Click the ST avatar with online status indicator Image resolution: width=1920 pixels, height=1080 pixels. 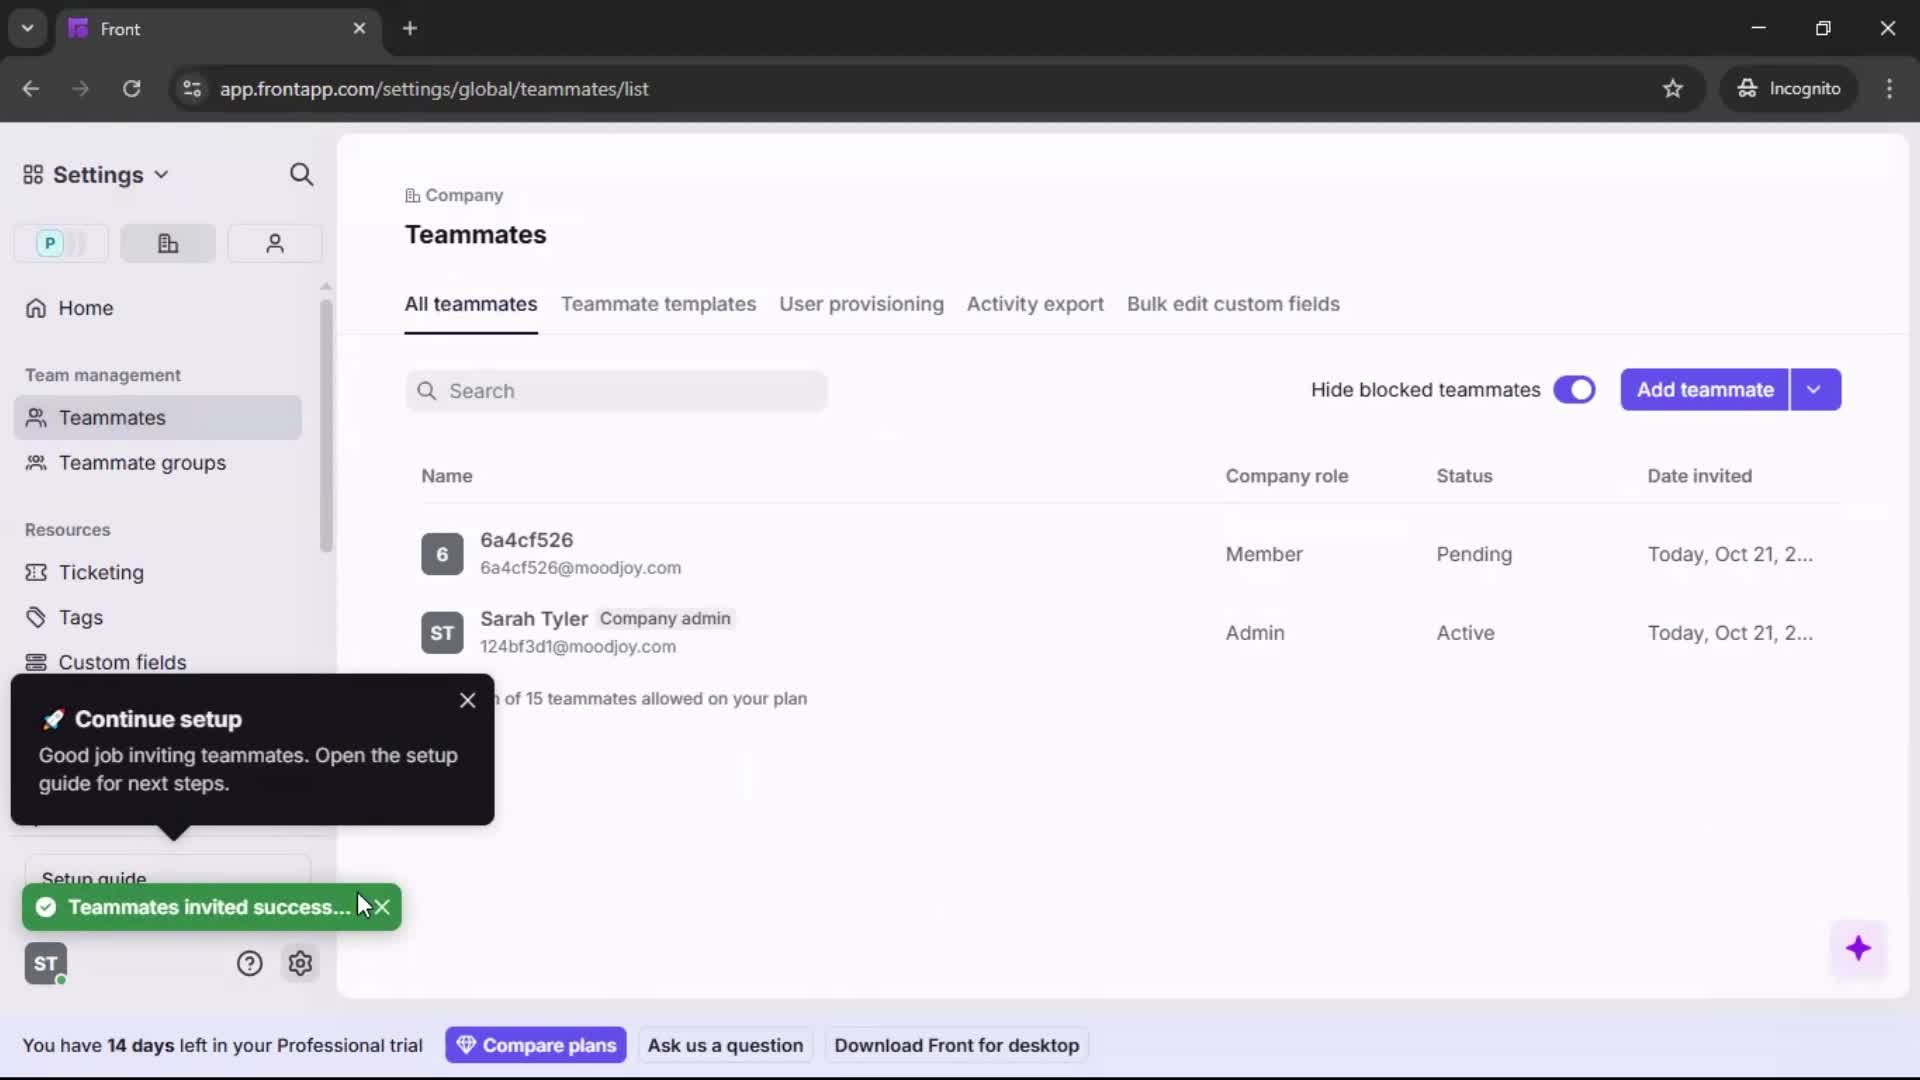tap(45, 963)
